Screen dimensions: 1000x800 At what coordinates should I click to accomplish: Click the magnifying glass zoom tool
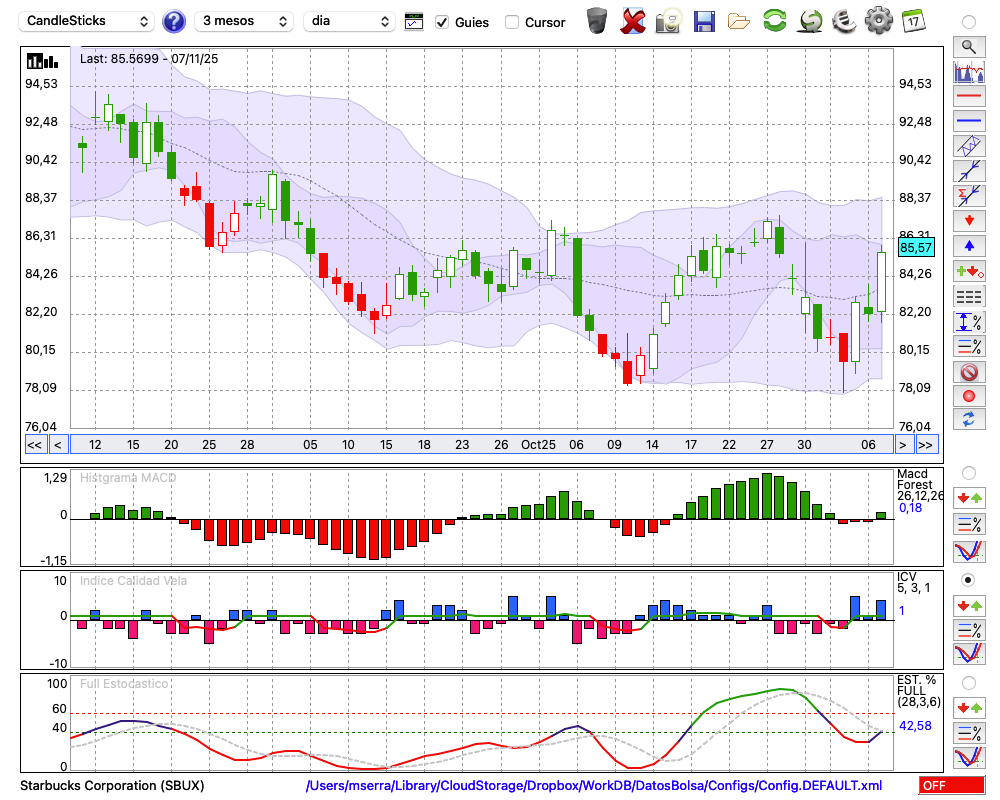[x=968, y=46]
